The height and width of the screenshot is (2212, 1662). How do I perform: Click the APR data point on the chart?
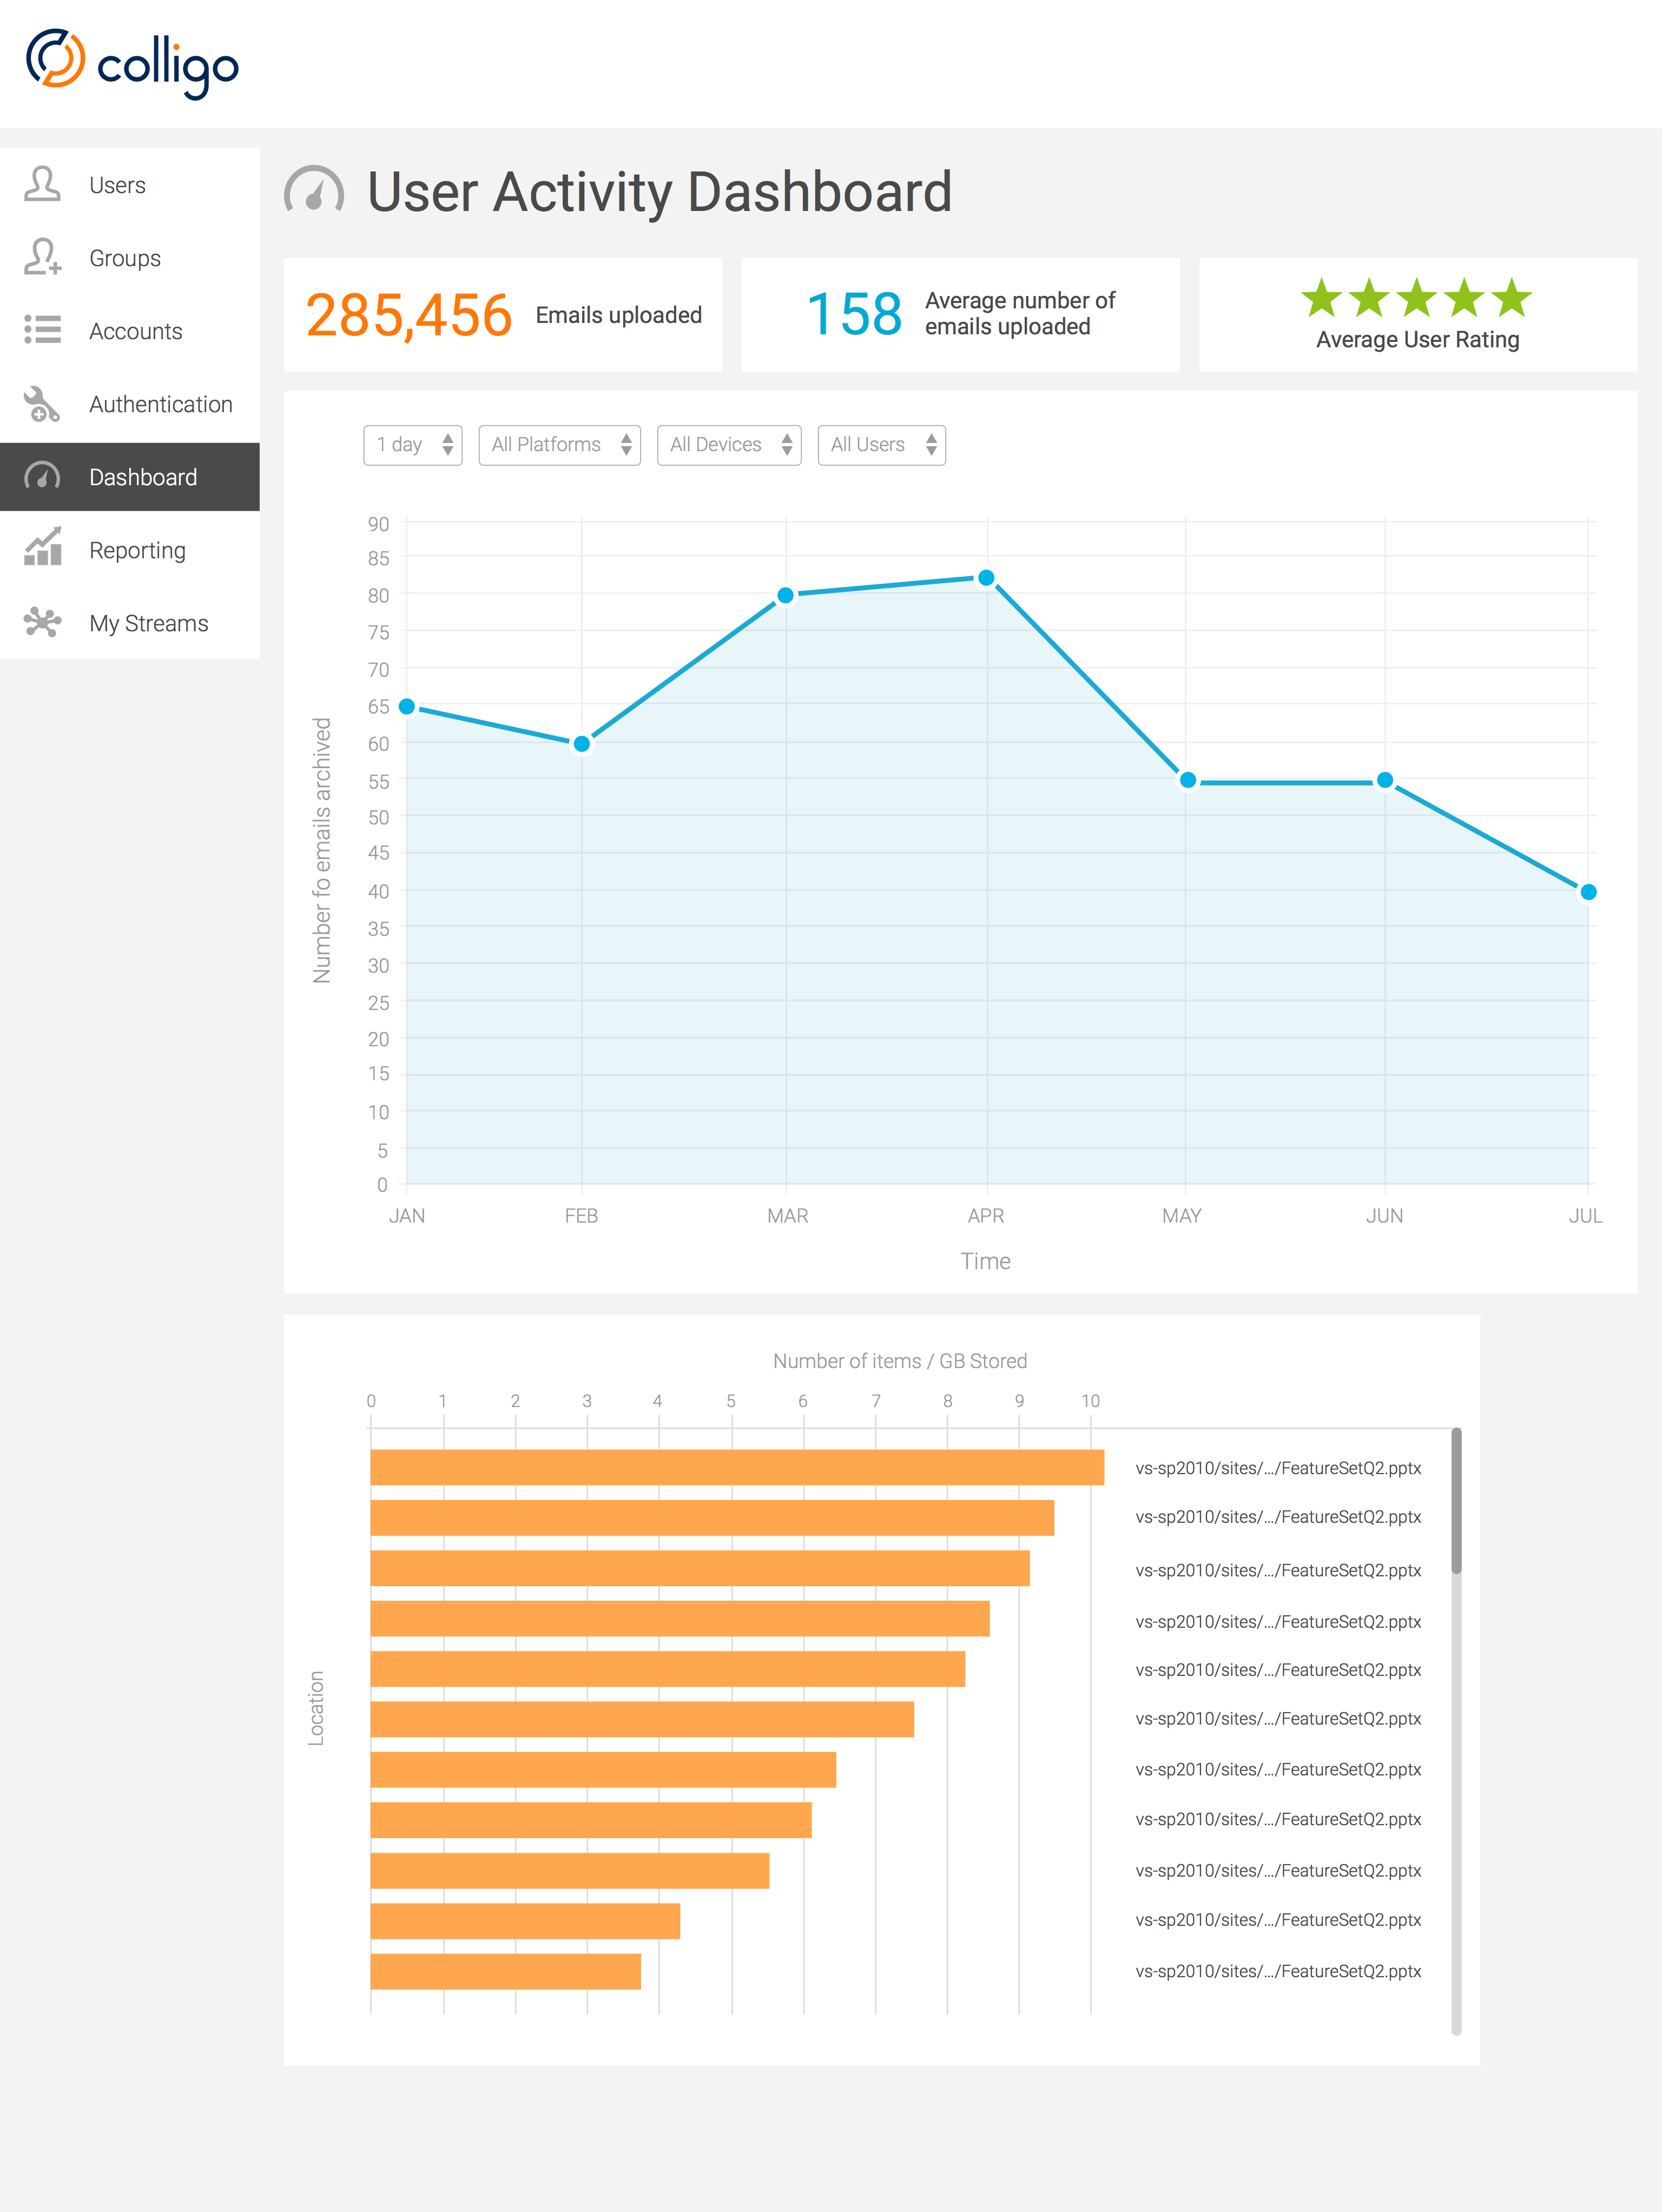point(986,578)
